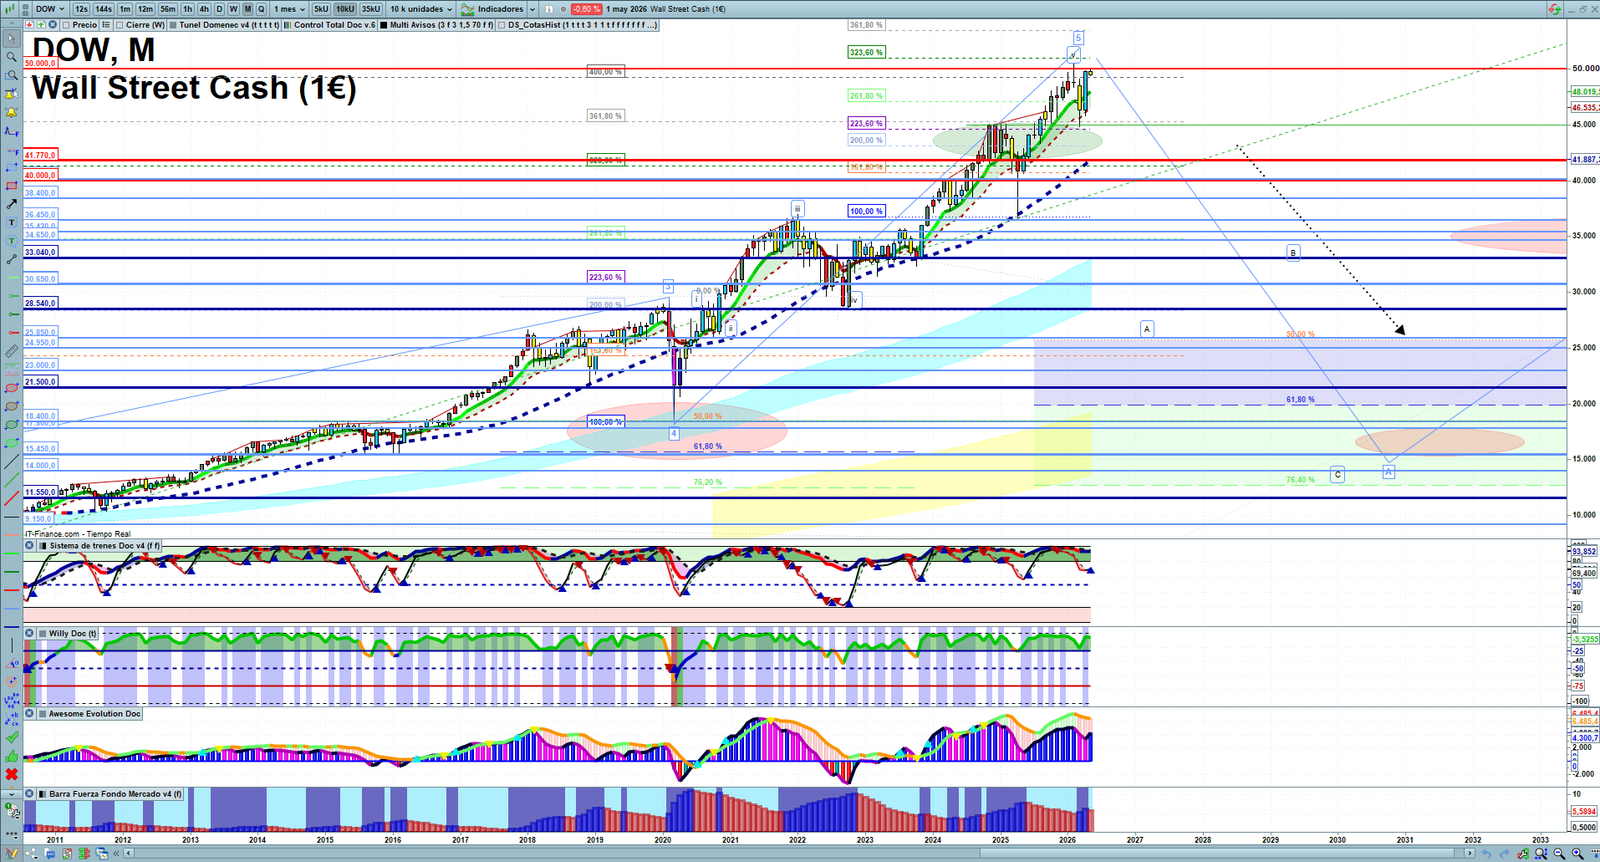Click the 33.040,0 price level label
This screenshot has width=1600, height=862.
41,252
